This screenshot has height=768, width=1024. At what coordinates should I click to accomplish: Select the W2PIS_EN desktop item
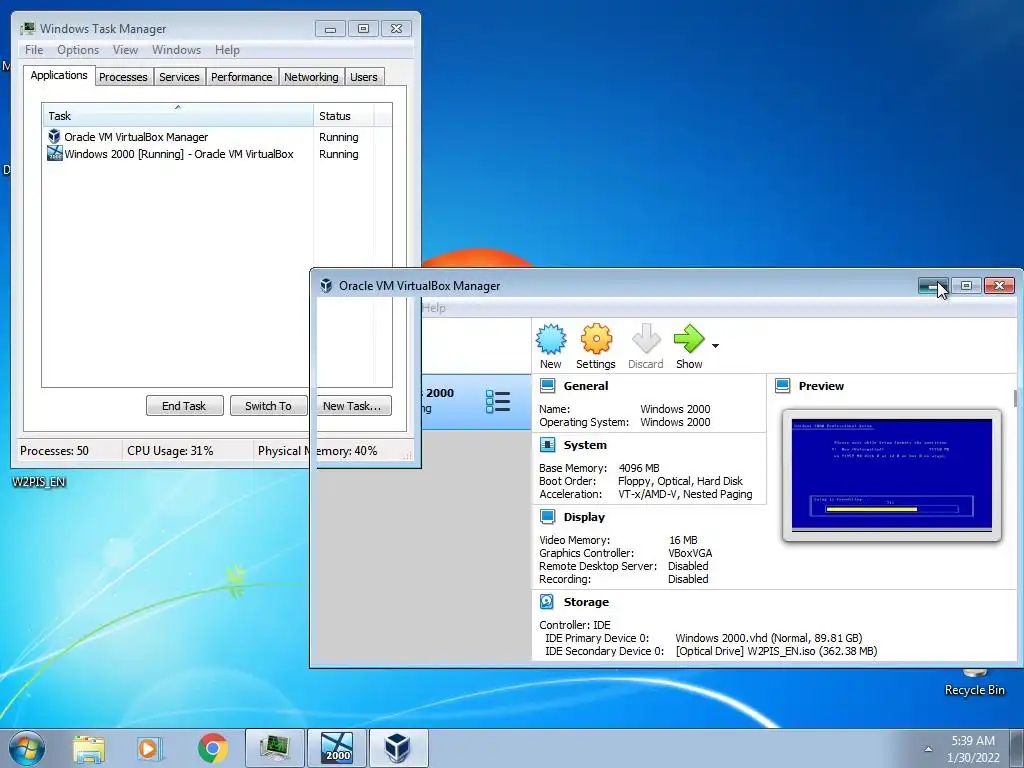39,482
